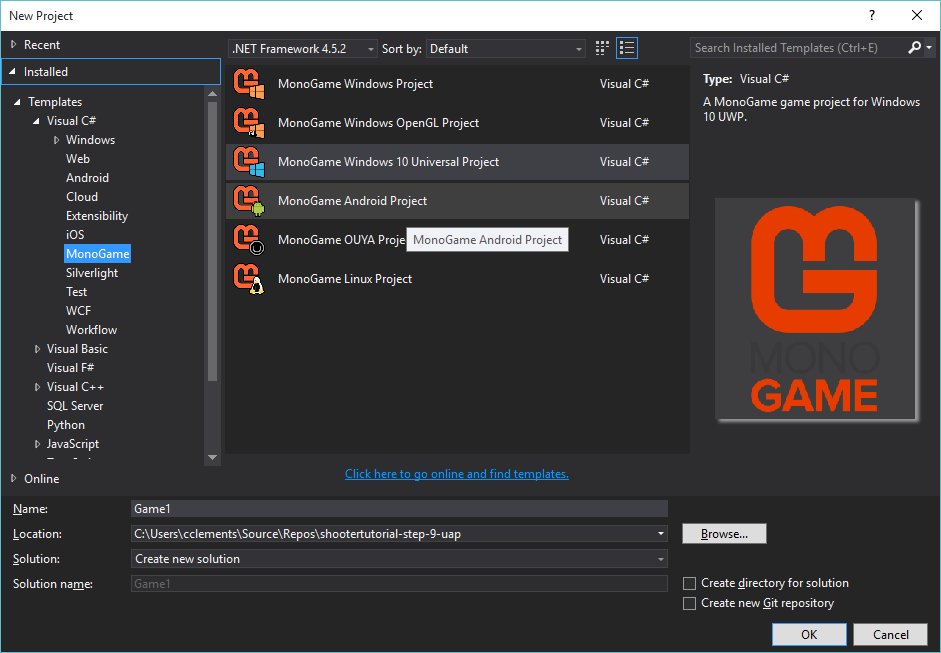The height and width of the screenshot is (653, 941).
Task: Switch to medium icons grid view
Action: (602, 48)
